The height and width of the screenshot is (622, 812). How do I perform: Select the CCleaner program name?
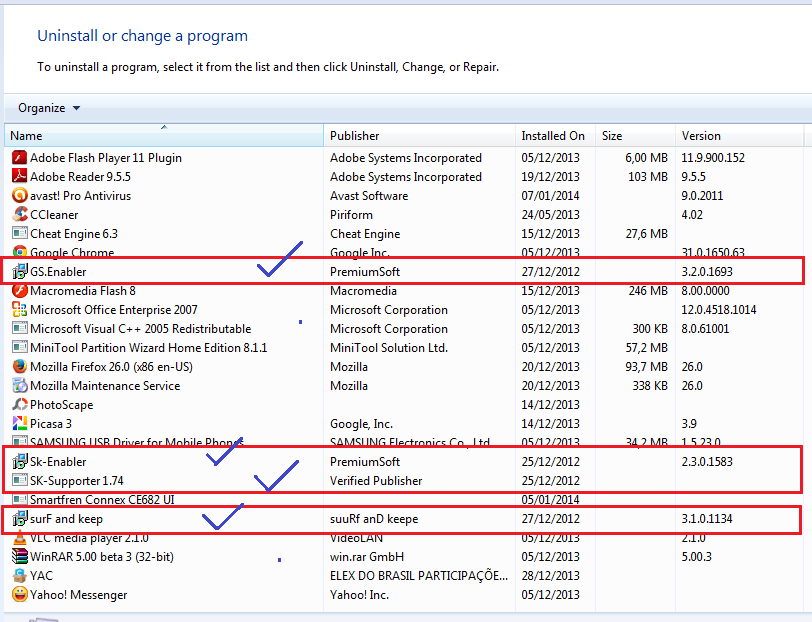[54, 214]
